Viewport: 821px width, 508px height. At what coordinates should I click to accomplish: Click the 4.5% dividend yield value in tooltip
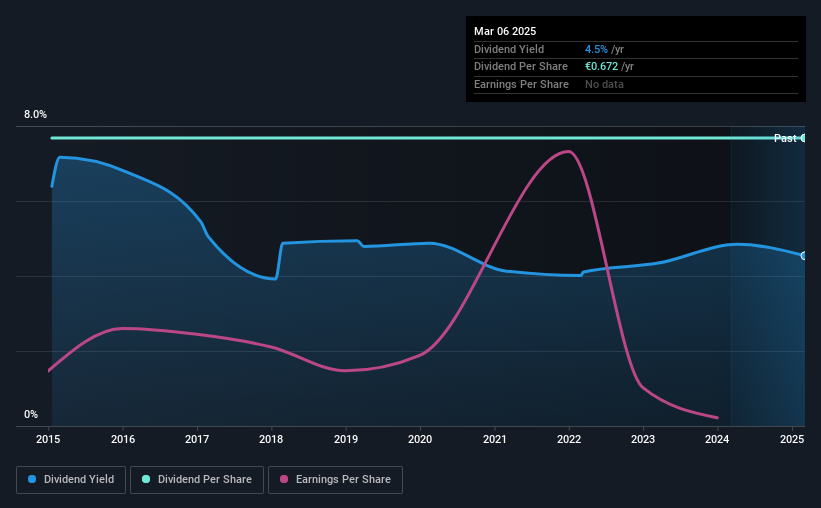click(x=596, y=49)
